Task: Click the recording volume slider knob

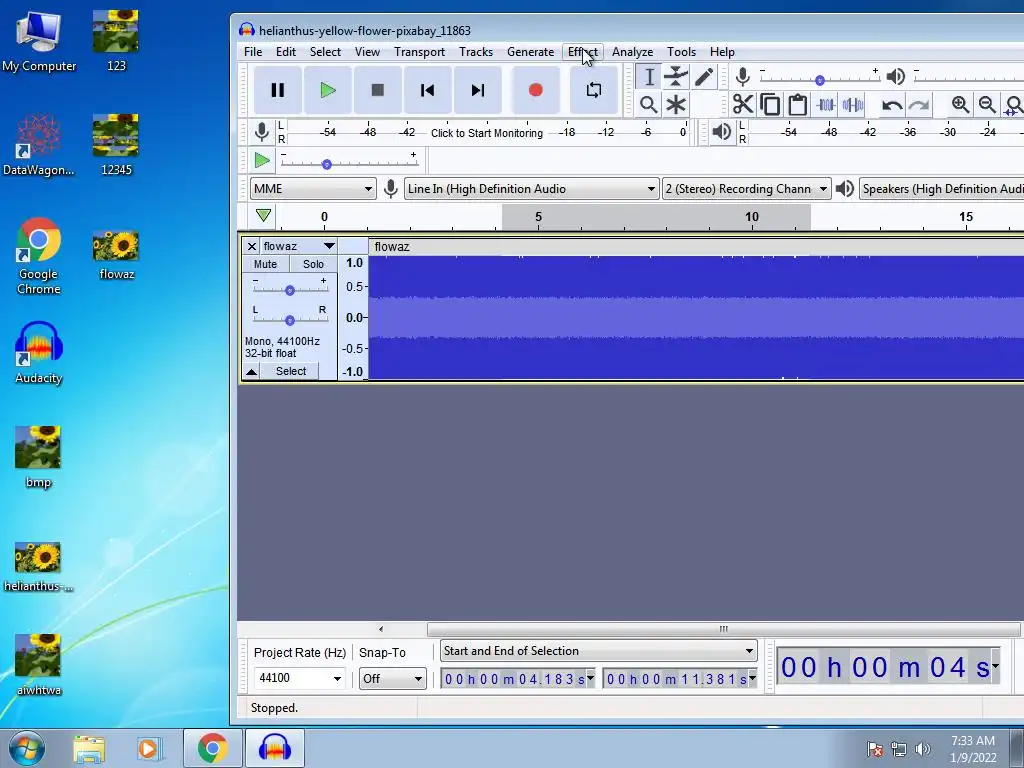Action: tap(820, 80)
